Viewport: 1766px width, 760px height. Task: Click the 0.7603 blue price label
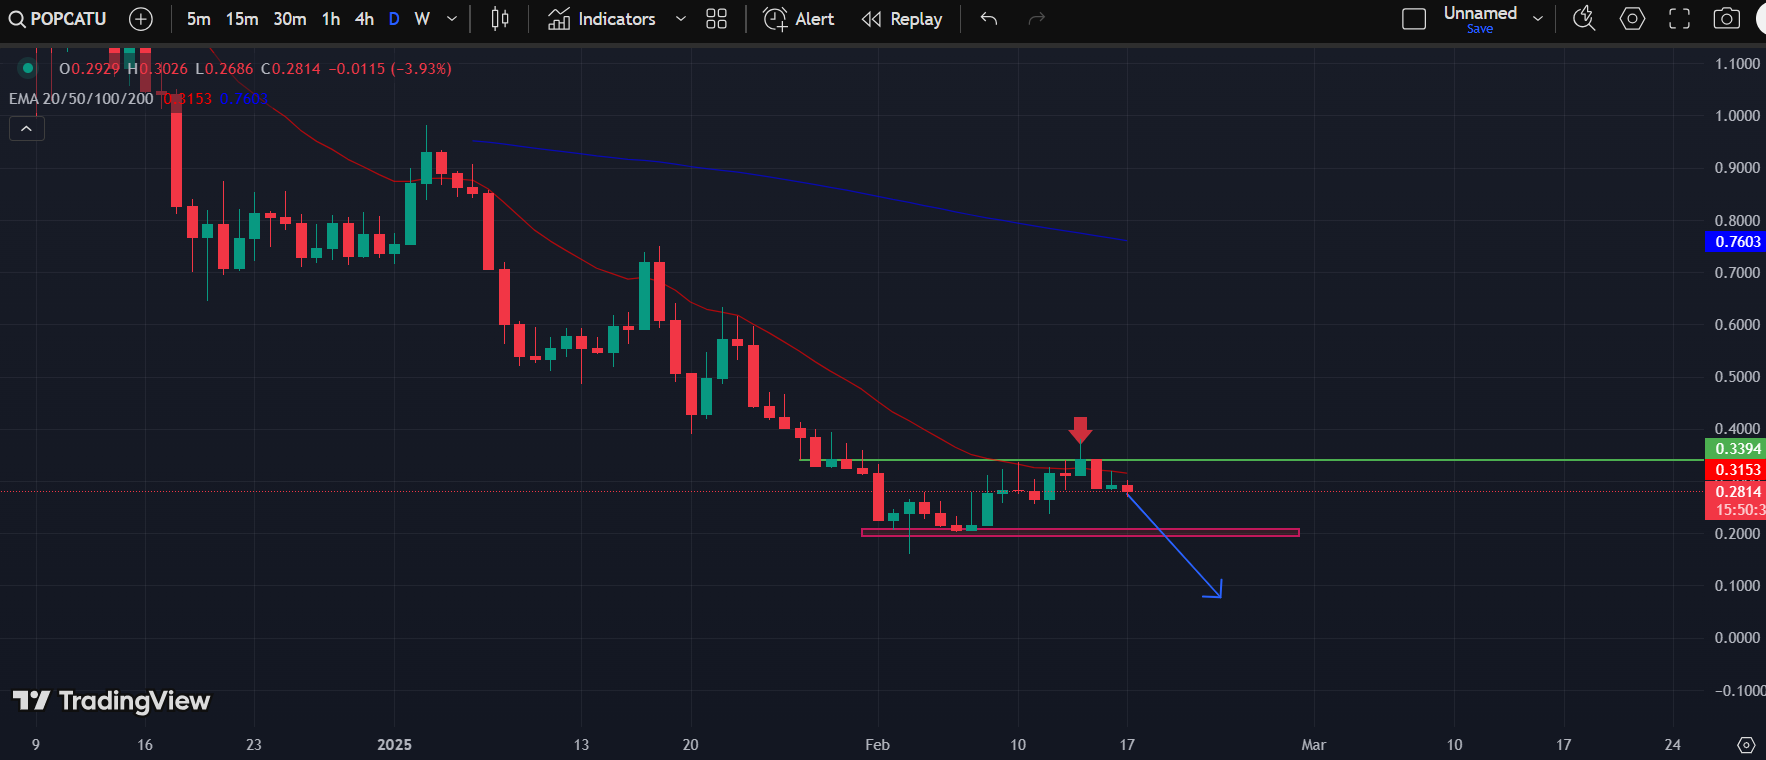(x=1736, y=242)
